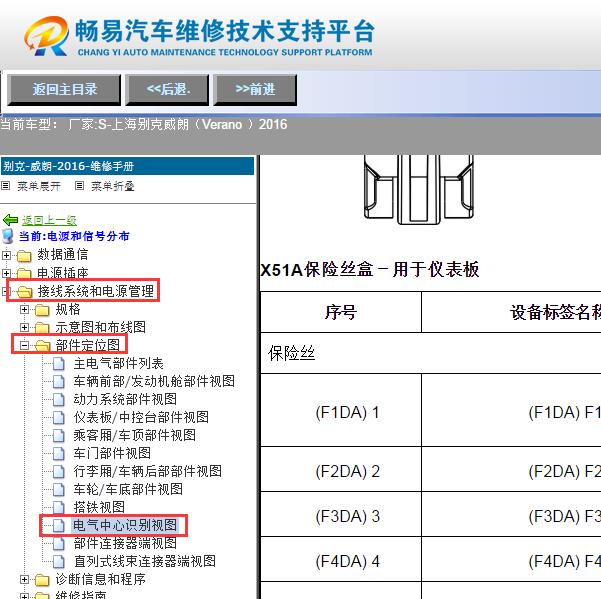The width and height of the screenshot is (601, 599).
Task: Click the document icon beside 部件连接器端视图
Action: (59, 544)
